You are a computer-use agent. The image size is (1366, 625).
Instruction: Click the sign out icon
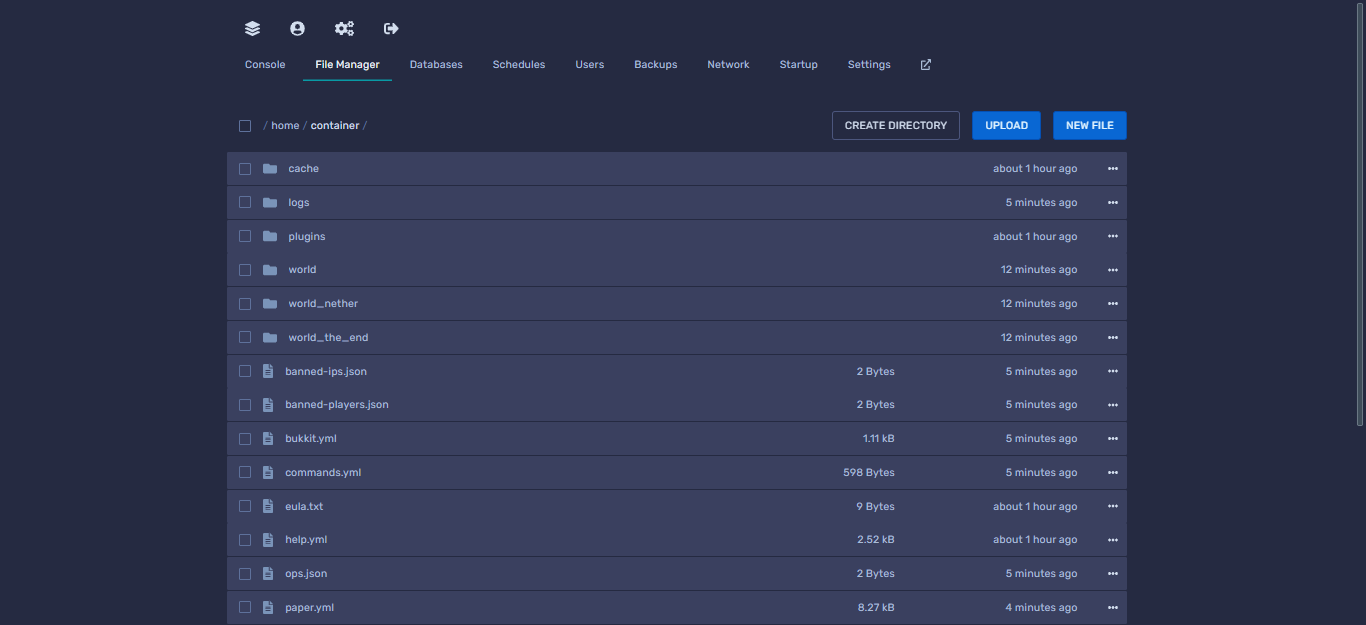(x=391, y=29)
